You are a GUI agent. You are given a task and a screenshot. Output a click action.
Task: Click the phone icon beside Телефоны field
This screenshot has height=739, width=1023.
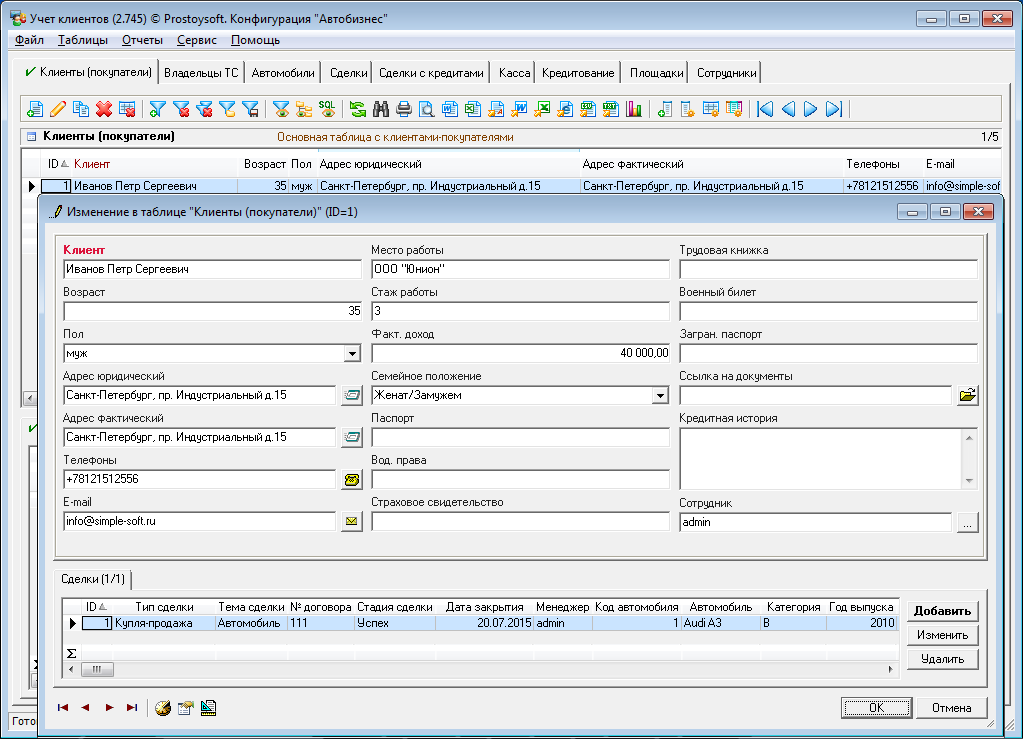tap(351, 480)
